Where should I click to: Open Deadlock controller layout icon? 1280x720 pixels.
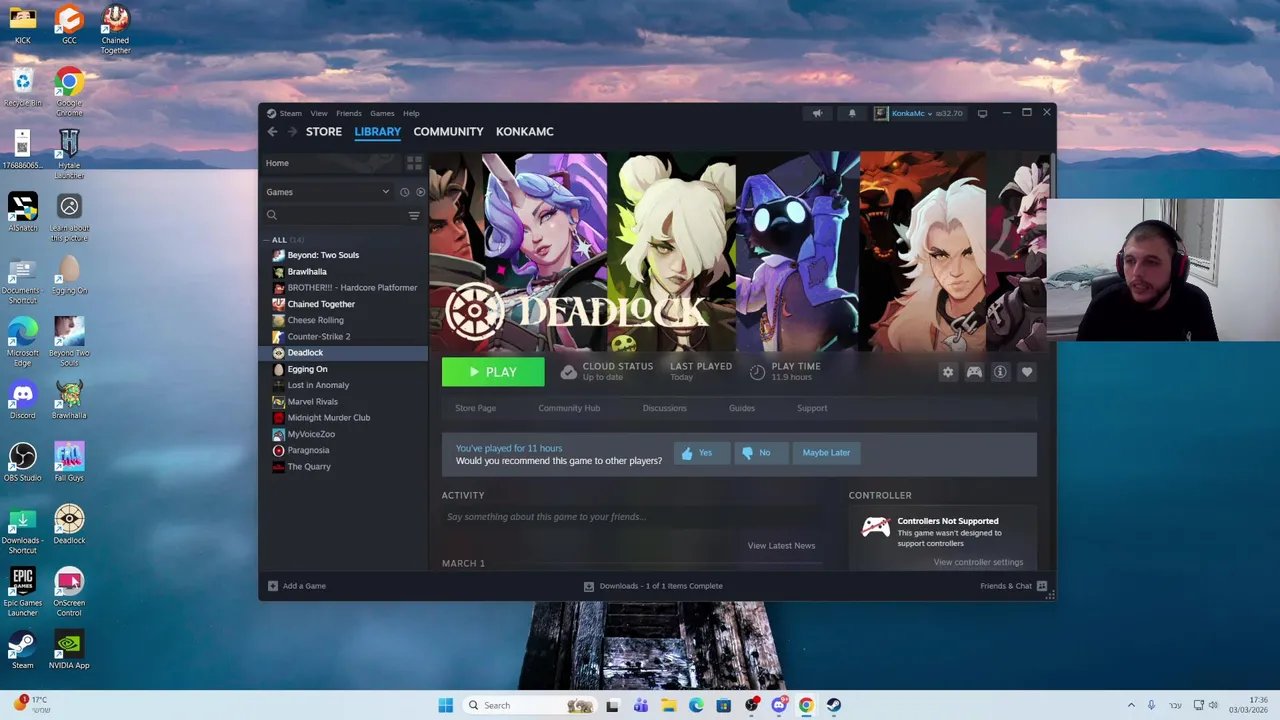coord(974,372)
